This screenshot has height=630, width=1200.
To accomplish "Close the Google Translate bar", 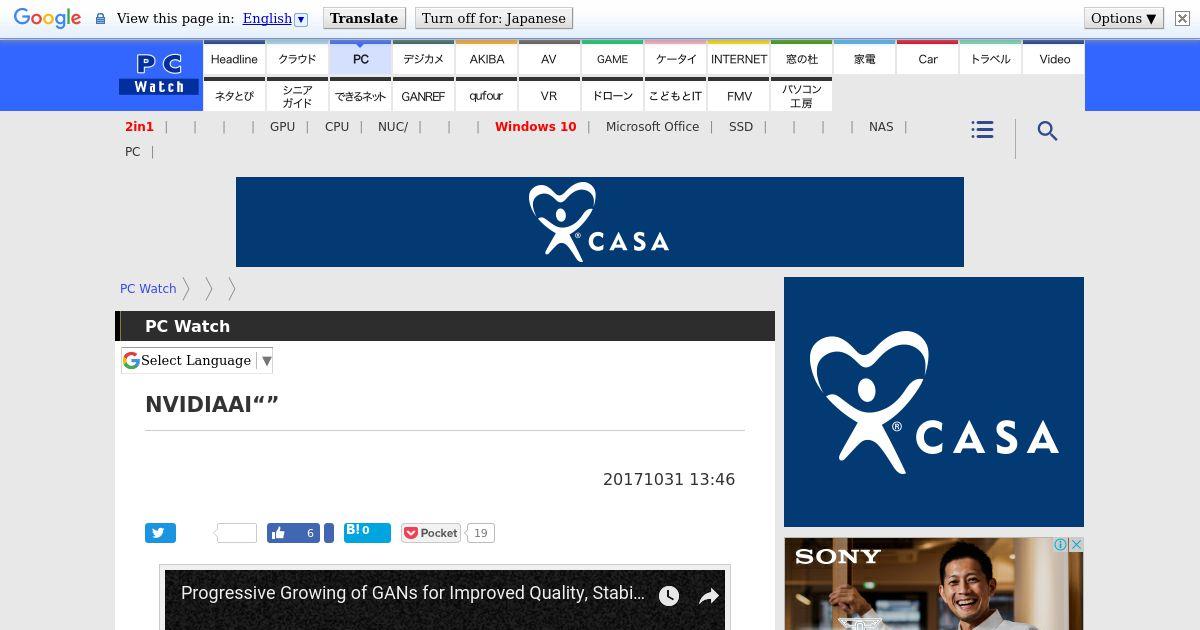I will pyautogui.click(x=1182, y=18).
